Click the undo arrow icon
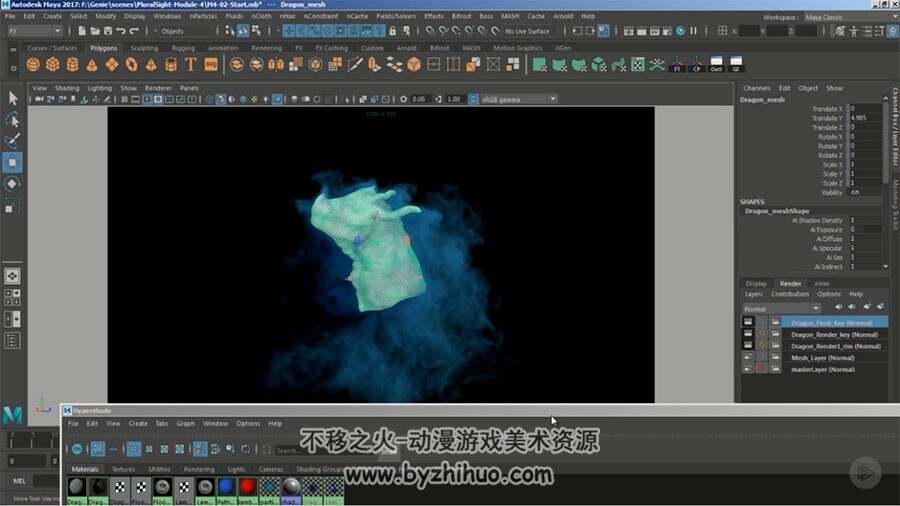Image resolution: width=900 pixels, height=506 pixels. [121, 31]
